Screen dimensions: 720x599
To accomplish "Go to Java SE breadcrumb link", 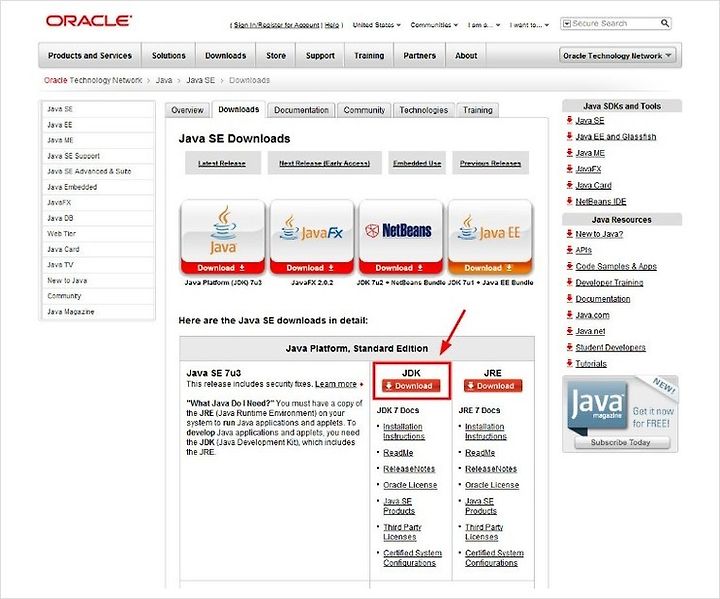I will (201, 80).
